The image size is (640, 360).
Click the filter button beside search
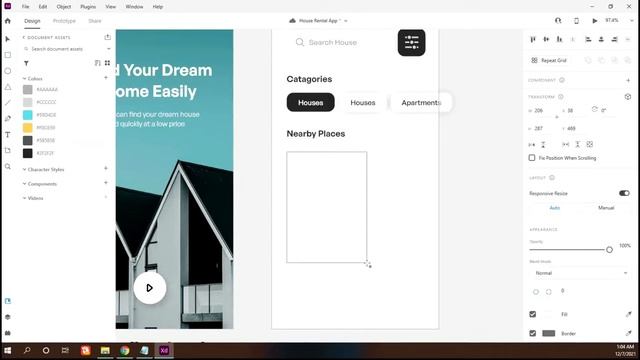point(411,42)
